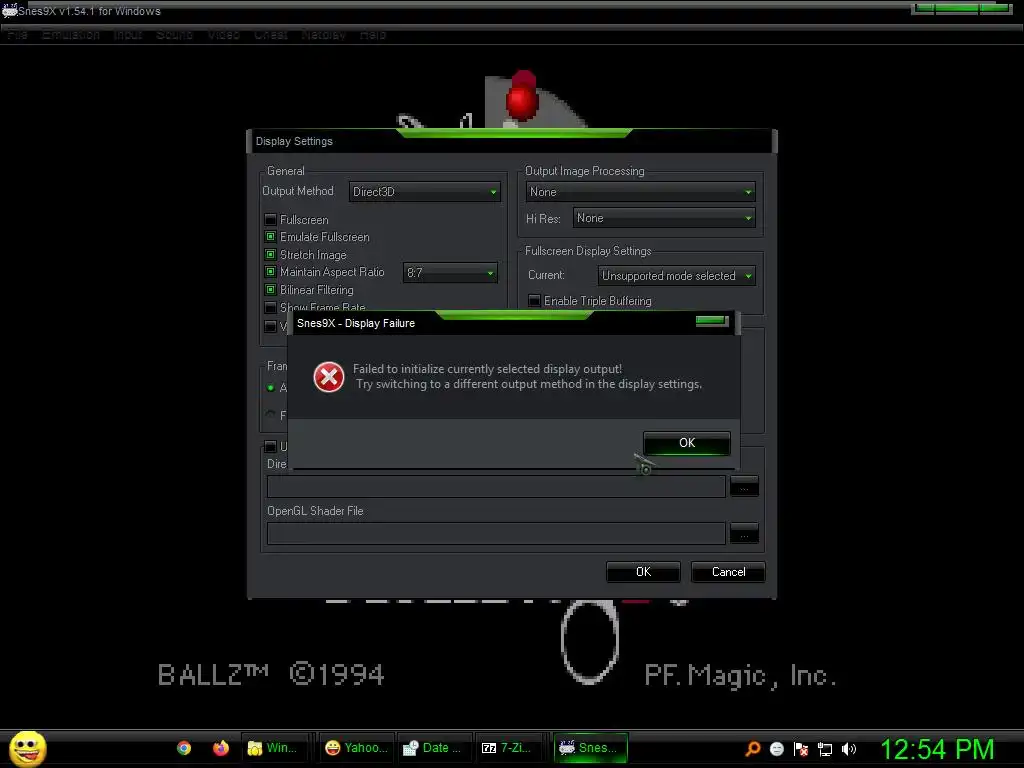1024x768 pixels.
Task: Click the browse button for OpenGL Shader File
Action: point(744,534)
